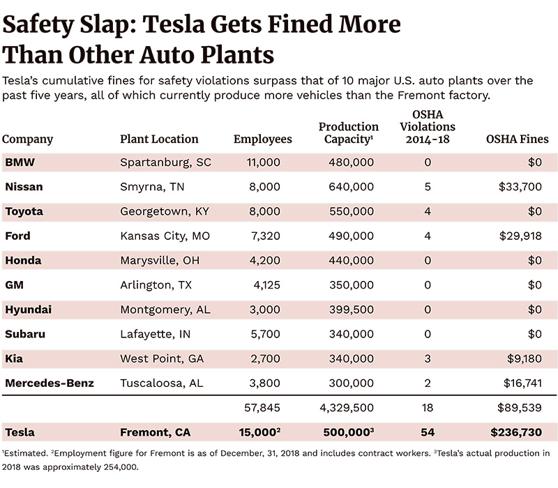Click the Employees column header
The width and height of the screenshot is (558, 488).
tap(263, 139)
